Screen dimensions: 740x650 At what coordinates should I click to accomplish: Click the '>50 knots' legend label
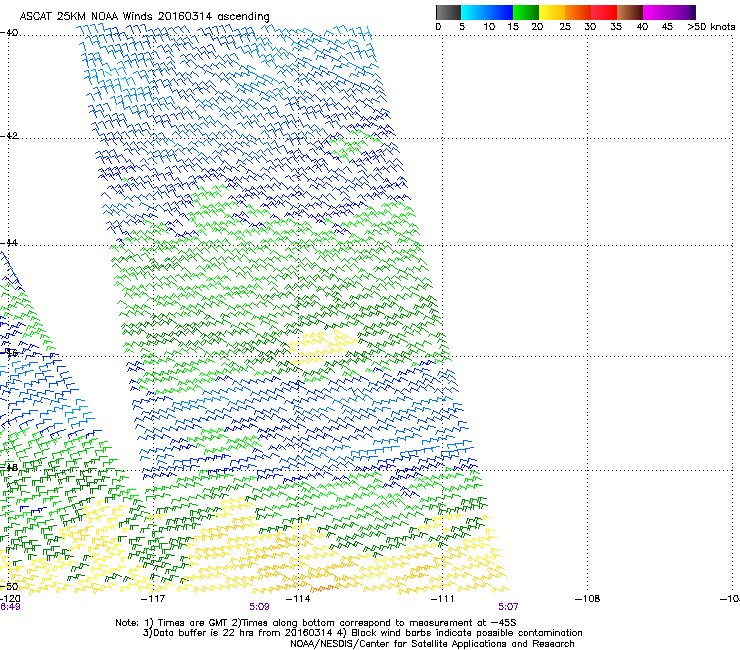point(711,26)
